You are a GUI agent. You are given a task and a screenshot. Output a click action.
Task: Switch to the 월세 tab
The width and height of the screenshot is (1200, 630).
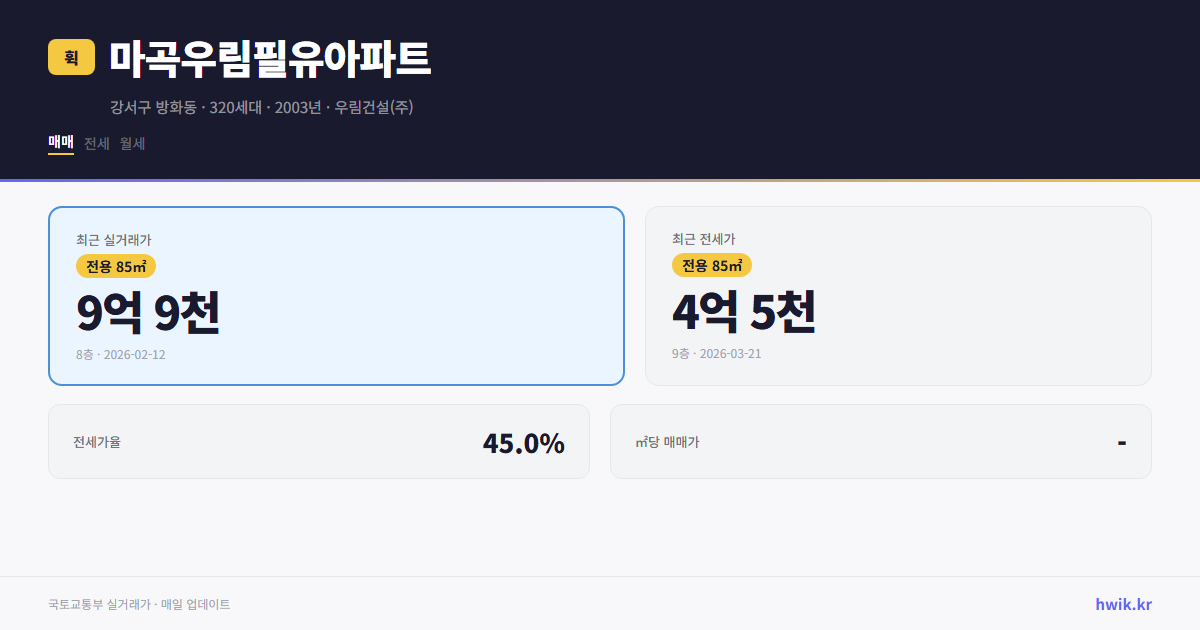[x=131, y=143]
